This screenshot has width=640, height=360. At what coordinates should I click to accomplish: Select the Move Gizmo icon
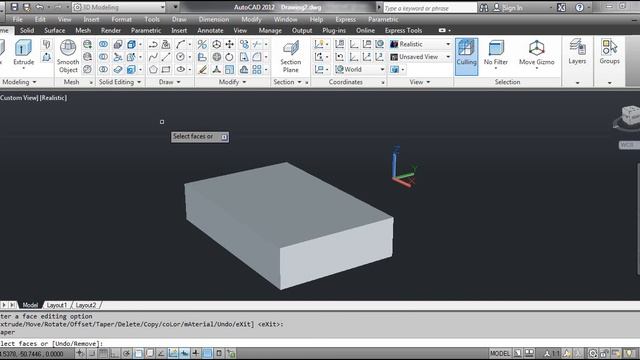pyautogui.click(x=536, y=48)
